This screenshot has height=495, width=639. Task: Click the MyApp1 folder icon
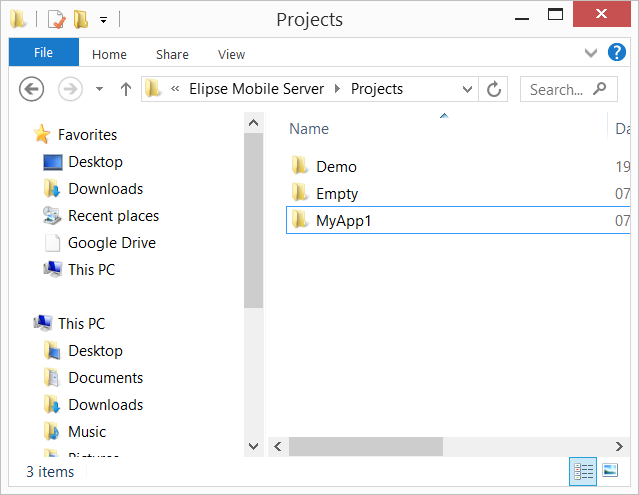[x=300, y=219]
